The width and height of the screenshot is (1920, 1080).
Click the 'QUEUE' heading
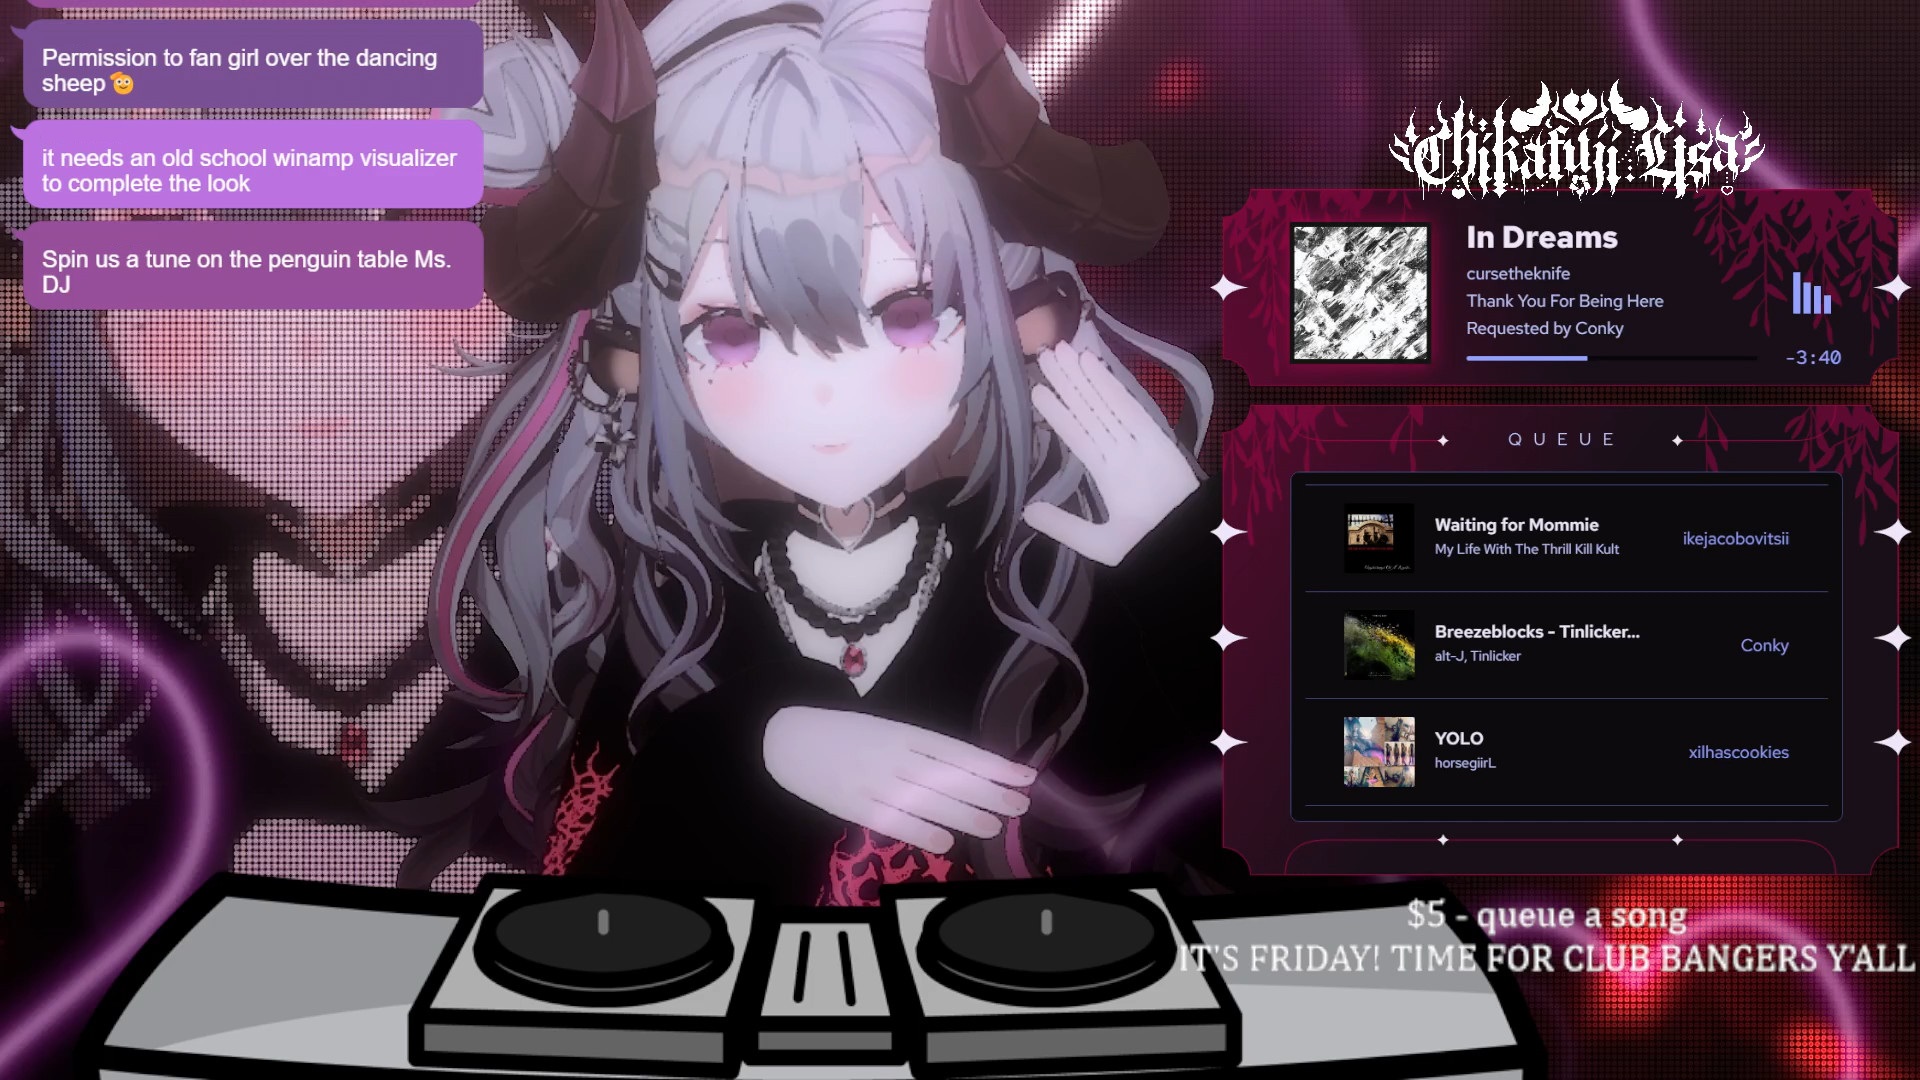1561,439
